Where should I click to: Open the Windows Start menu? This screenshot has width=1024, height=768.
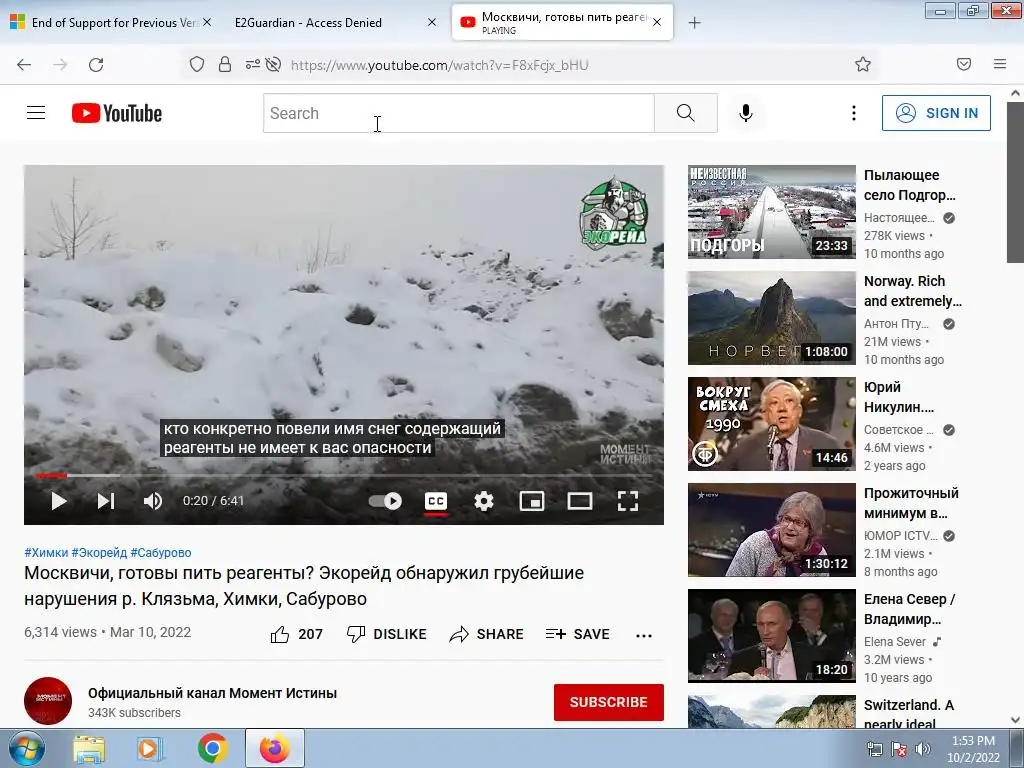[x=26, y=748]
